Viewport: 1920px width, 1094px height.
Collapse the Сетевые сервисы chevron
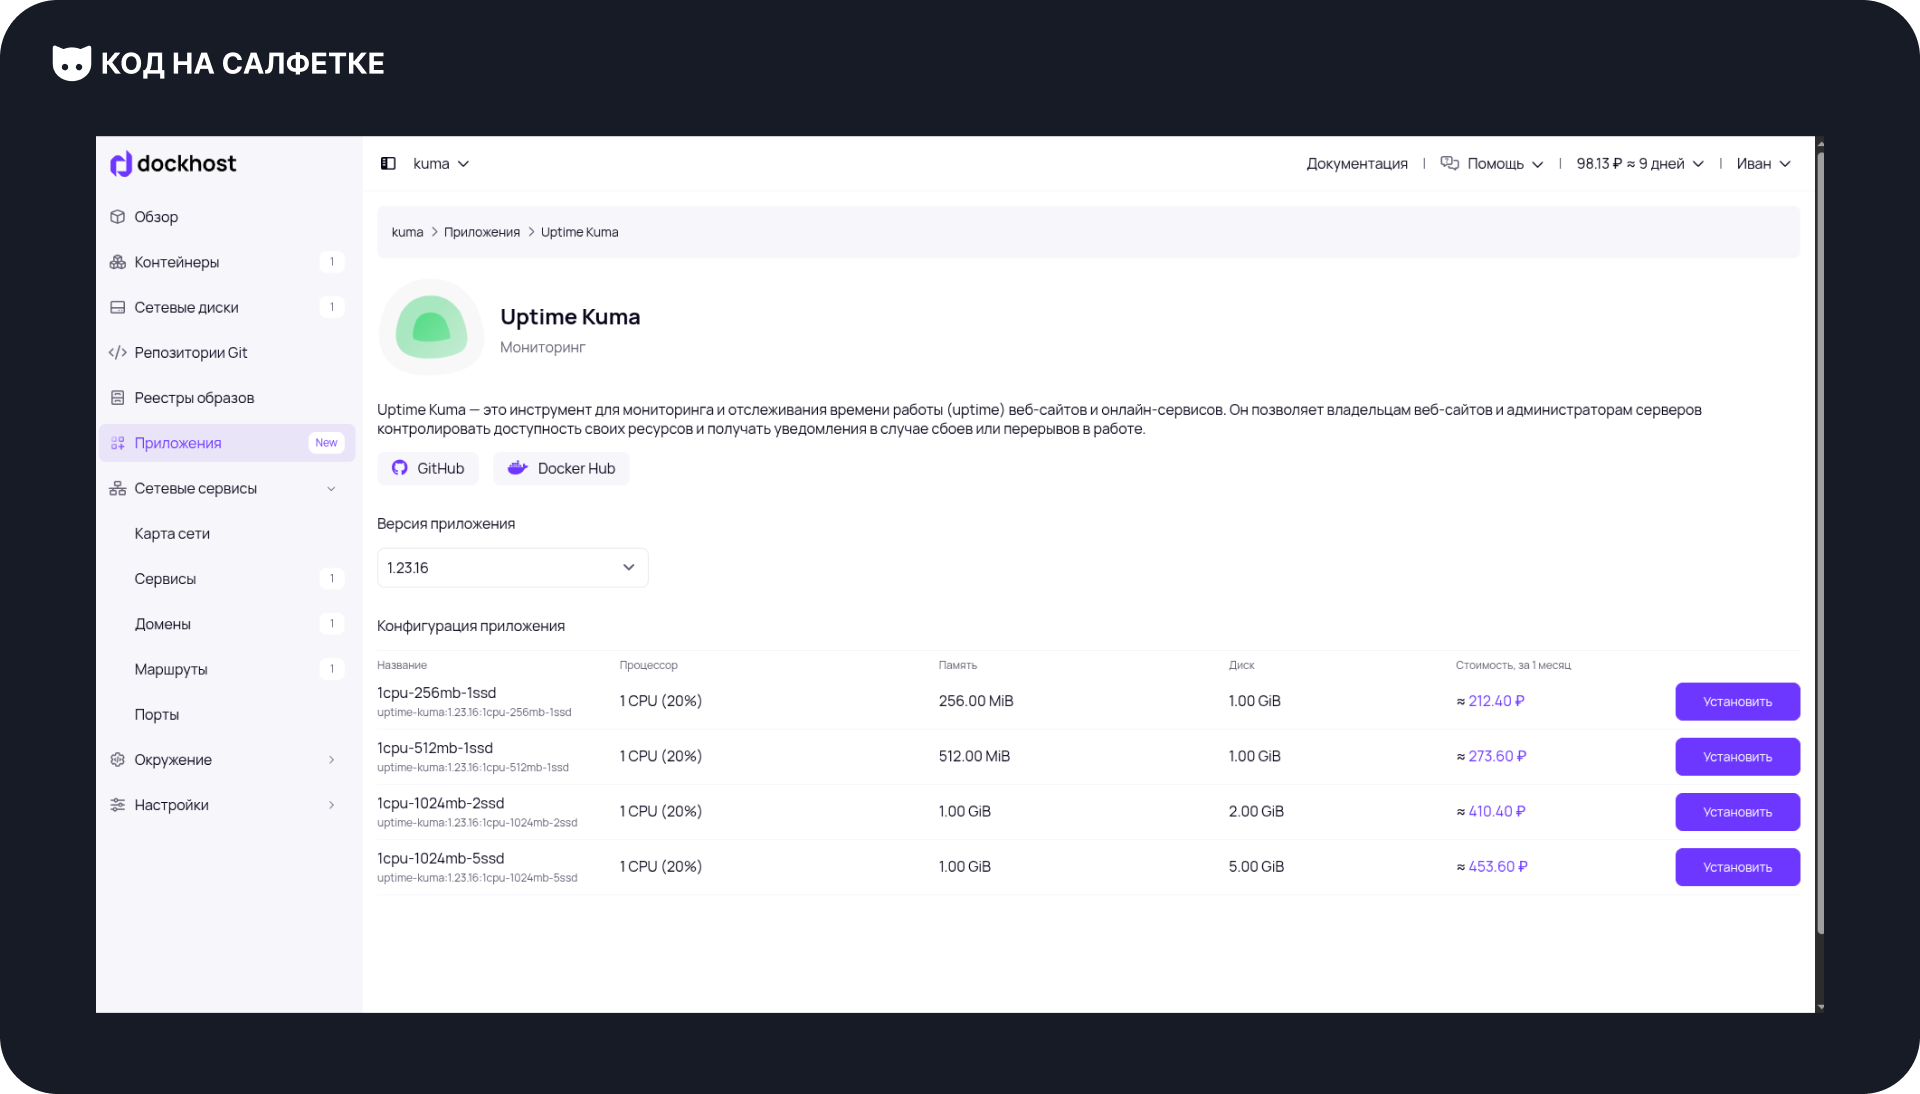(x=331, y=489)
